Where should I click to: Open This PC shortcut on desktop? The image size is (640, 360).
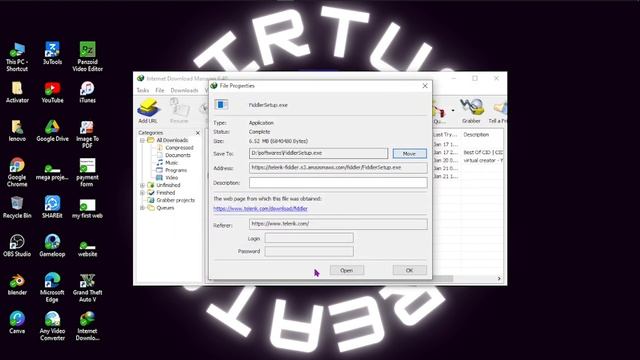pyautogui.click(x=17, y=57)
